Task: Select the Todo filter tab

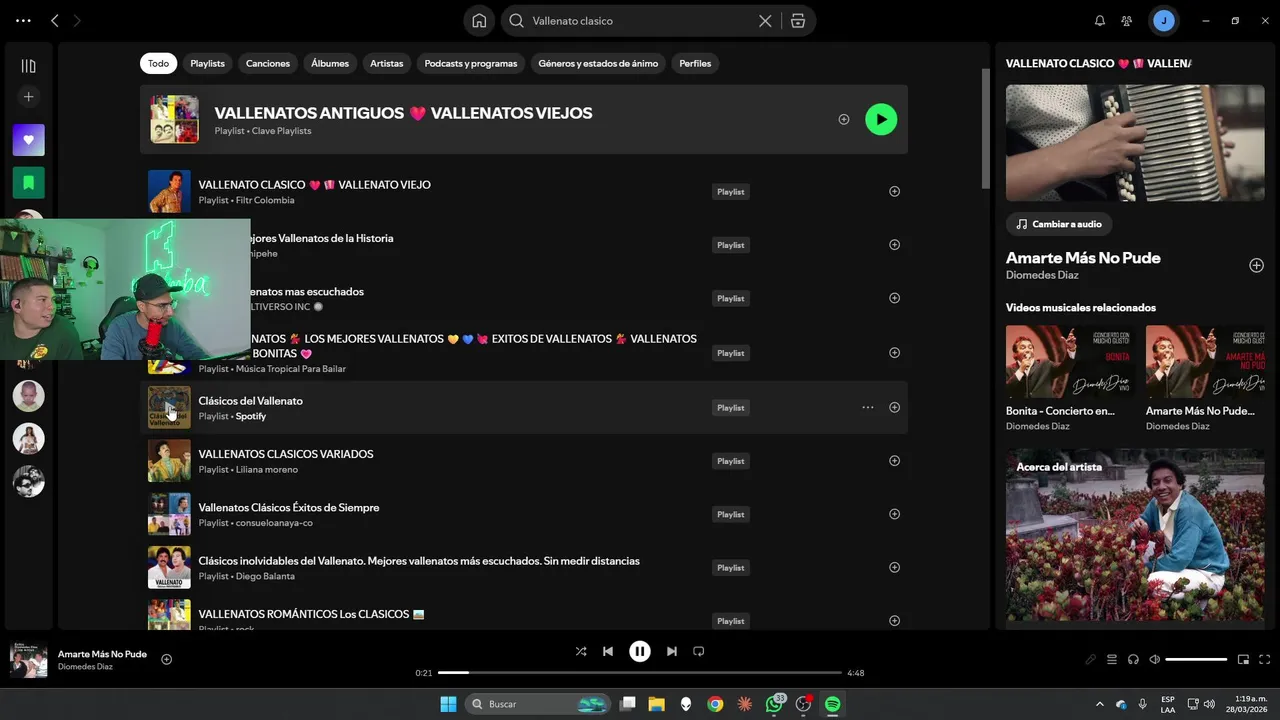Action: tap(159, 63)
